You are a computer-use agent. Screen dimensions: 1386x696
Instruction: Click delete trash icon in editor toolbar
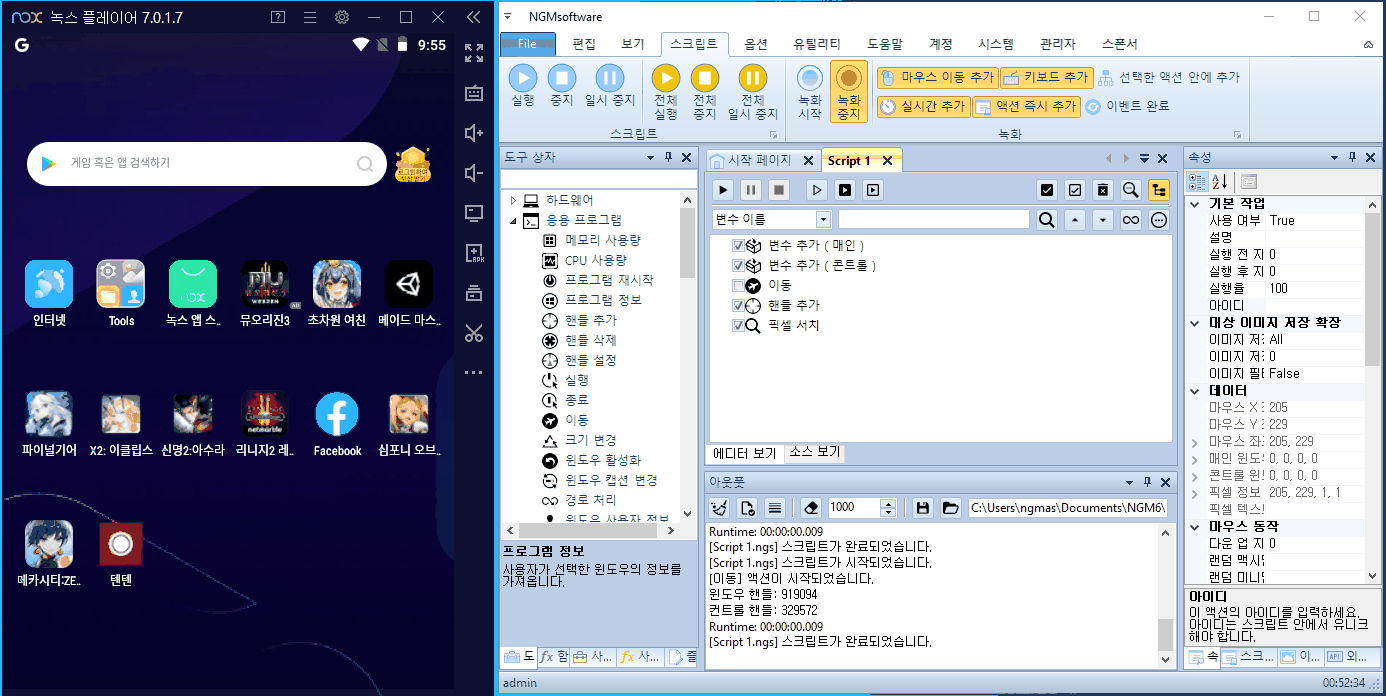pos(1103,190)
